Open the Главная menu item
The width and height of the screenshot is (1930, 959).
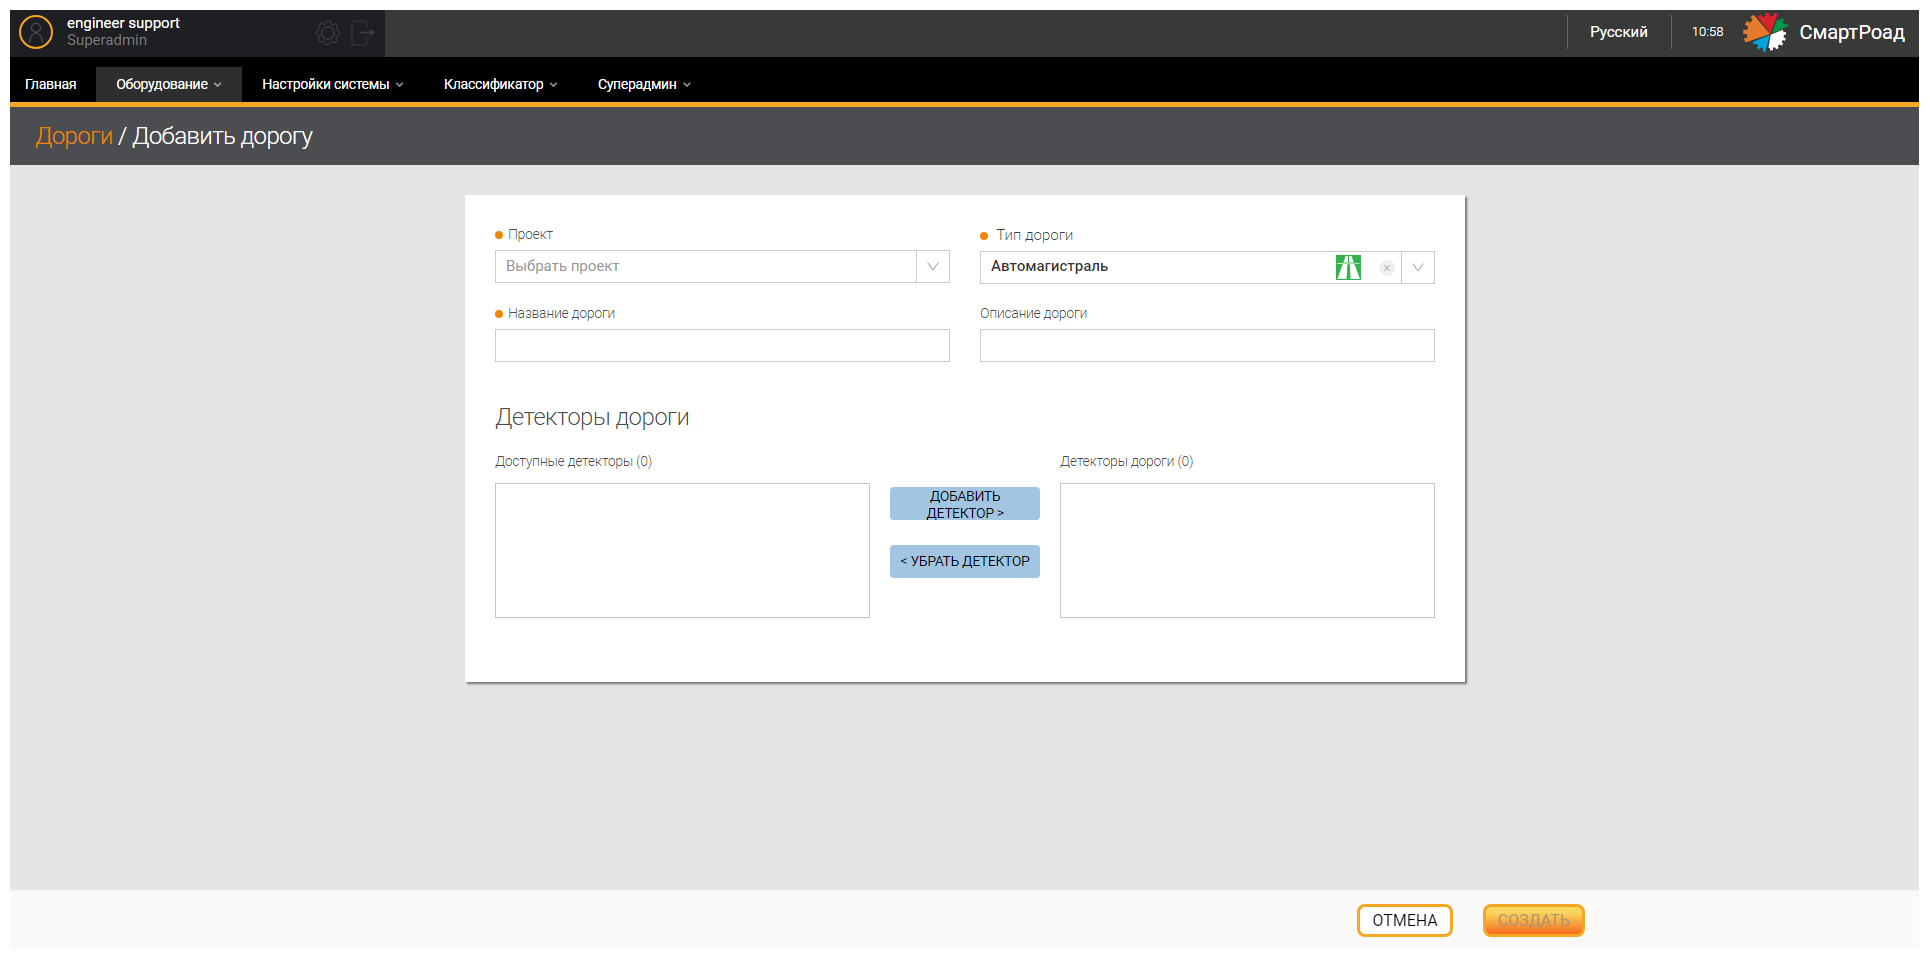pos(51,84)
